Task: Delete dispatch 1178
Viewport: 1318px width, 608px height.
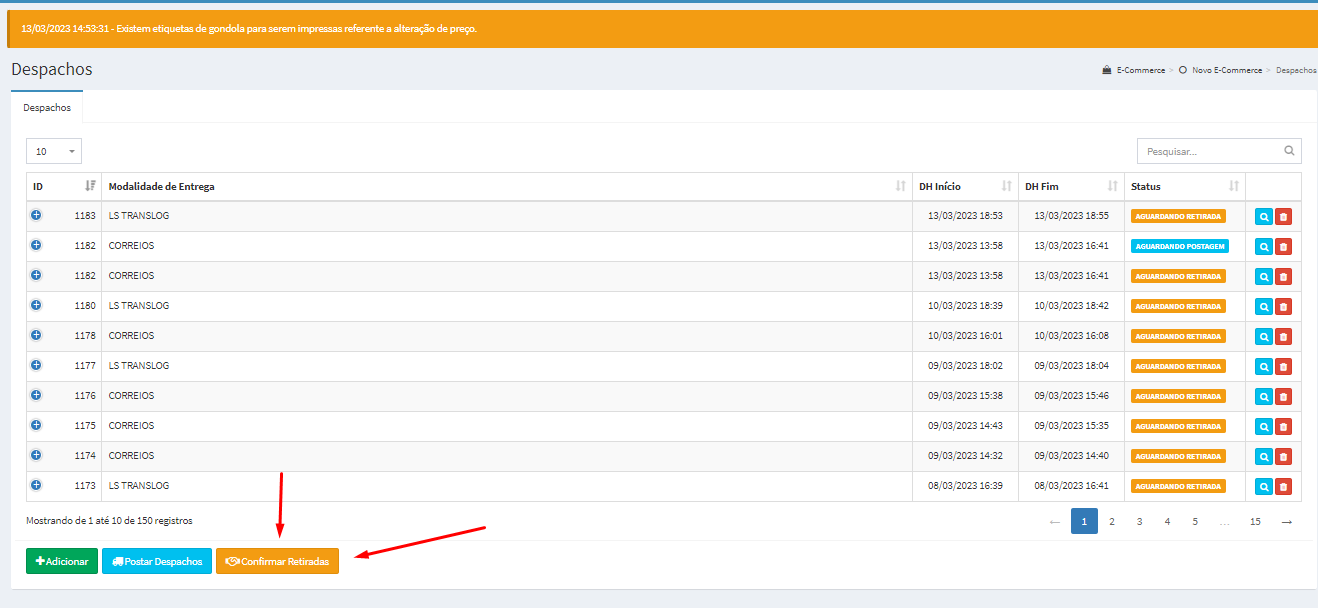Action: [x=1283, y=337]
